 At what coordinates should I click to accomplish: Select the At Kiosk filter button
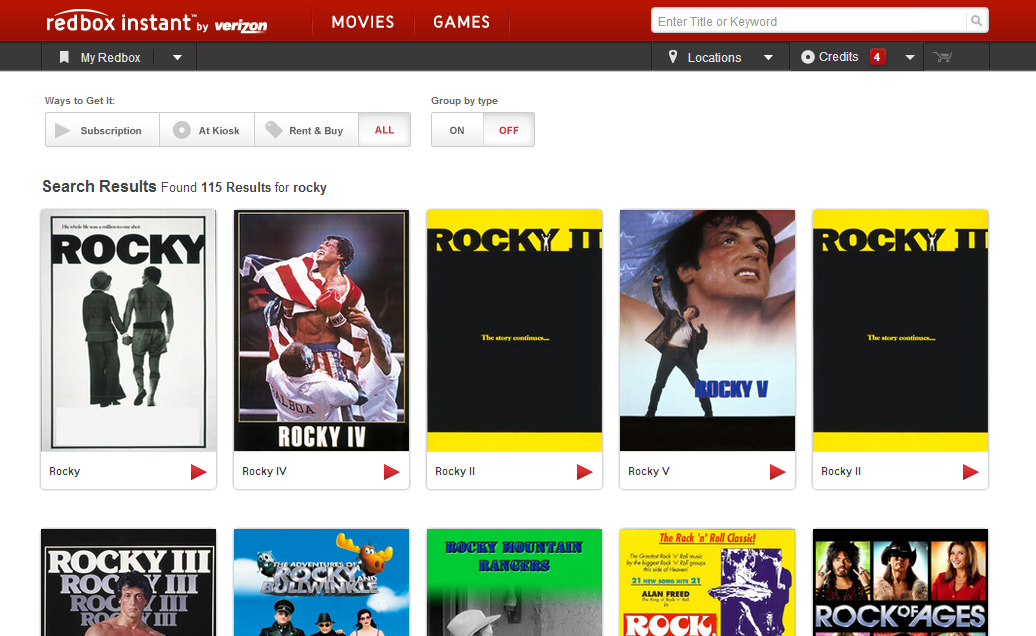click(x=207, y=130)
